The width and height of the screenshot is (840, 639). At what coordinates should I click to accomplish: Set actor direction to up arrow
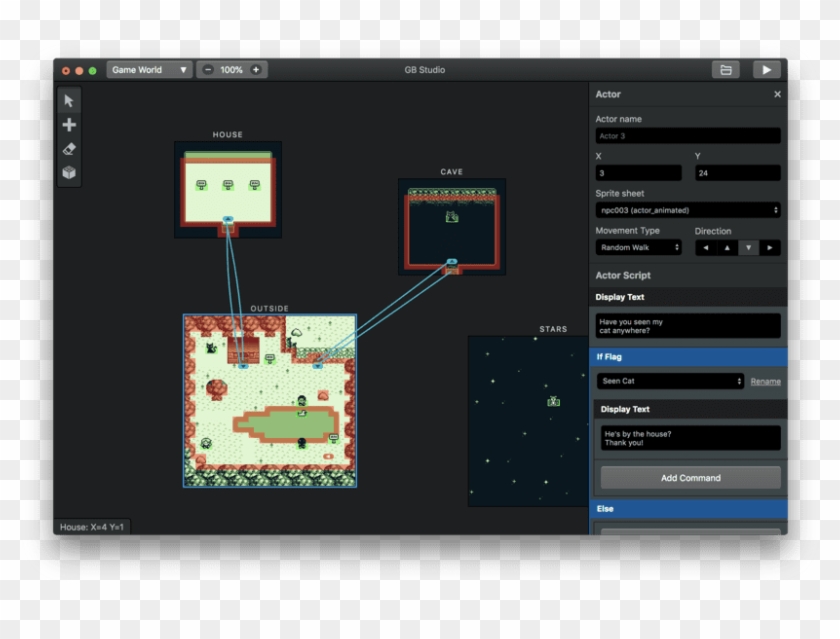[x=727, y=247]
